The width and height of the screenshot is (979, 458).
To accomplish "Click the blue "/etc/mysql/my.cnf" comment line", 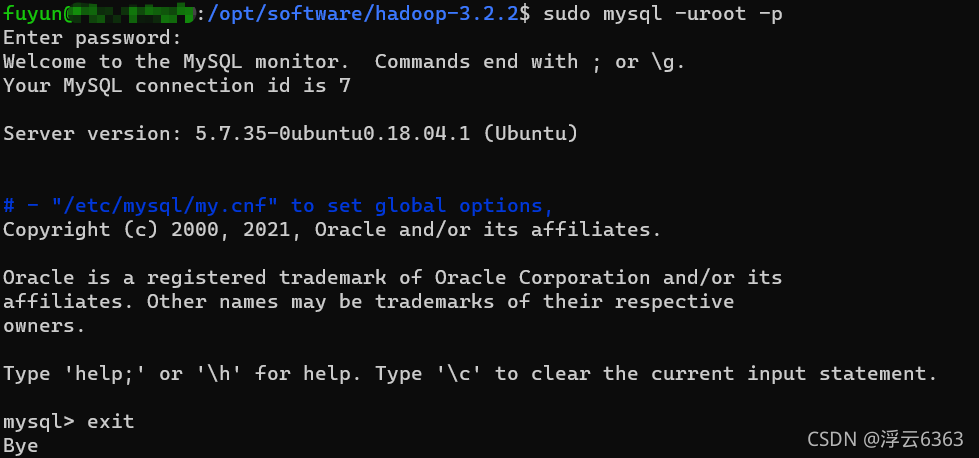I will click(278, 205).
